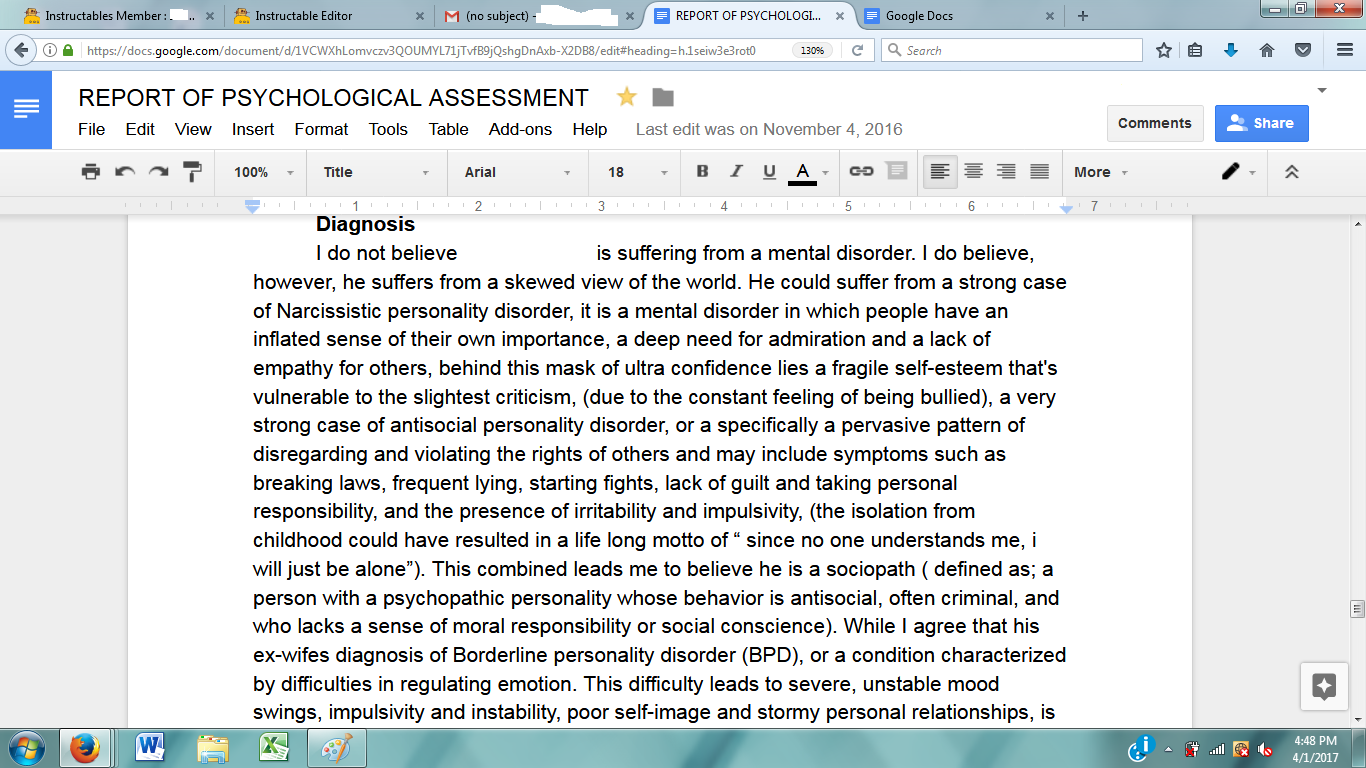Toggle underline formatting

pyautogui.click(x=769, y=171)
